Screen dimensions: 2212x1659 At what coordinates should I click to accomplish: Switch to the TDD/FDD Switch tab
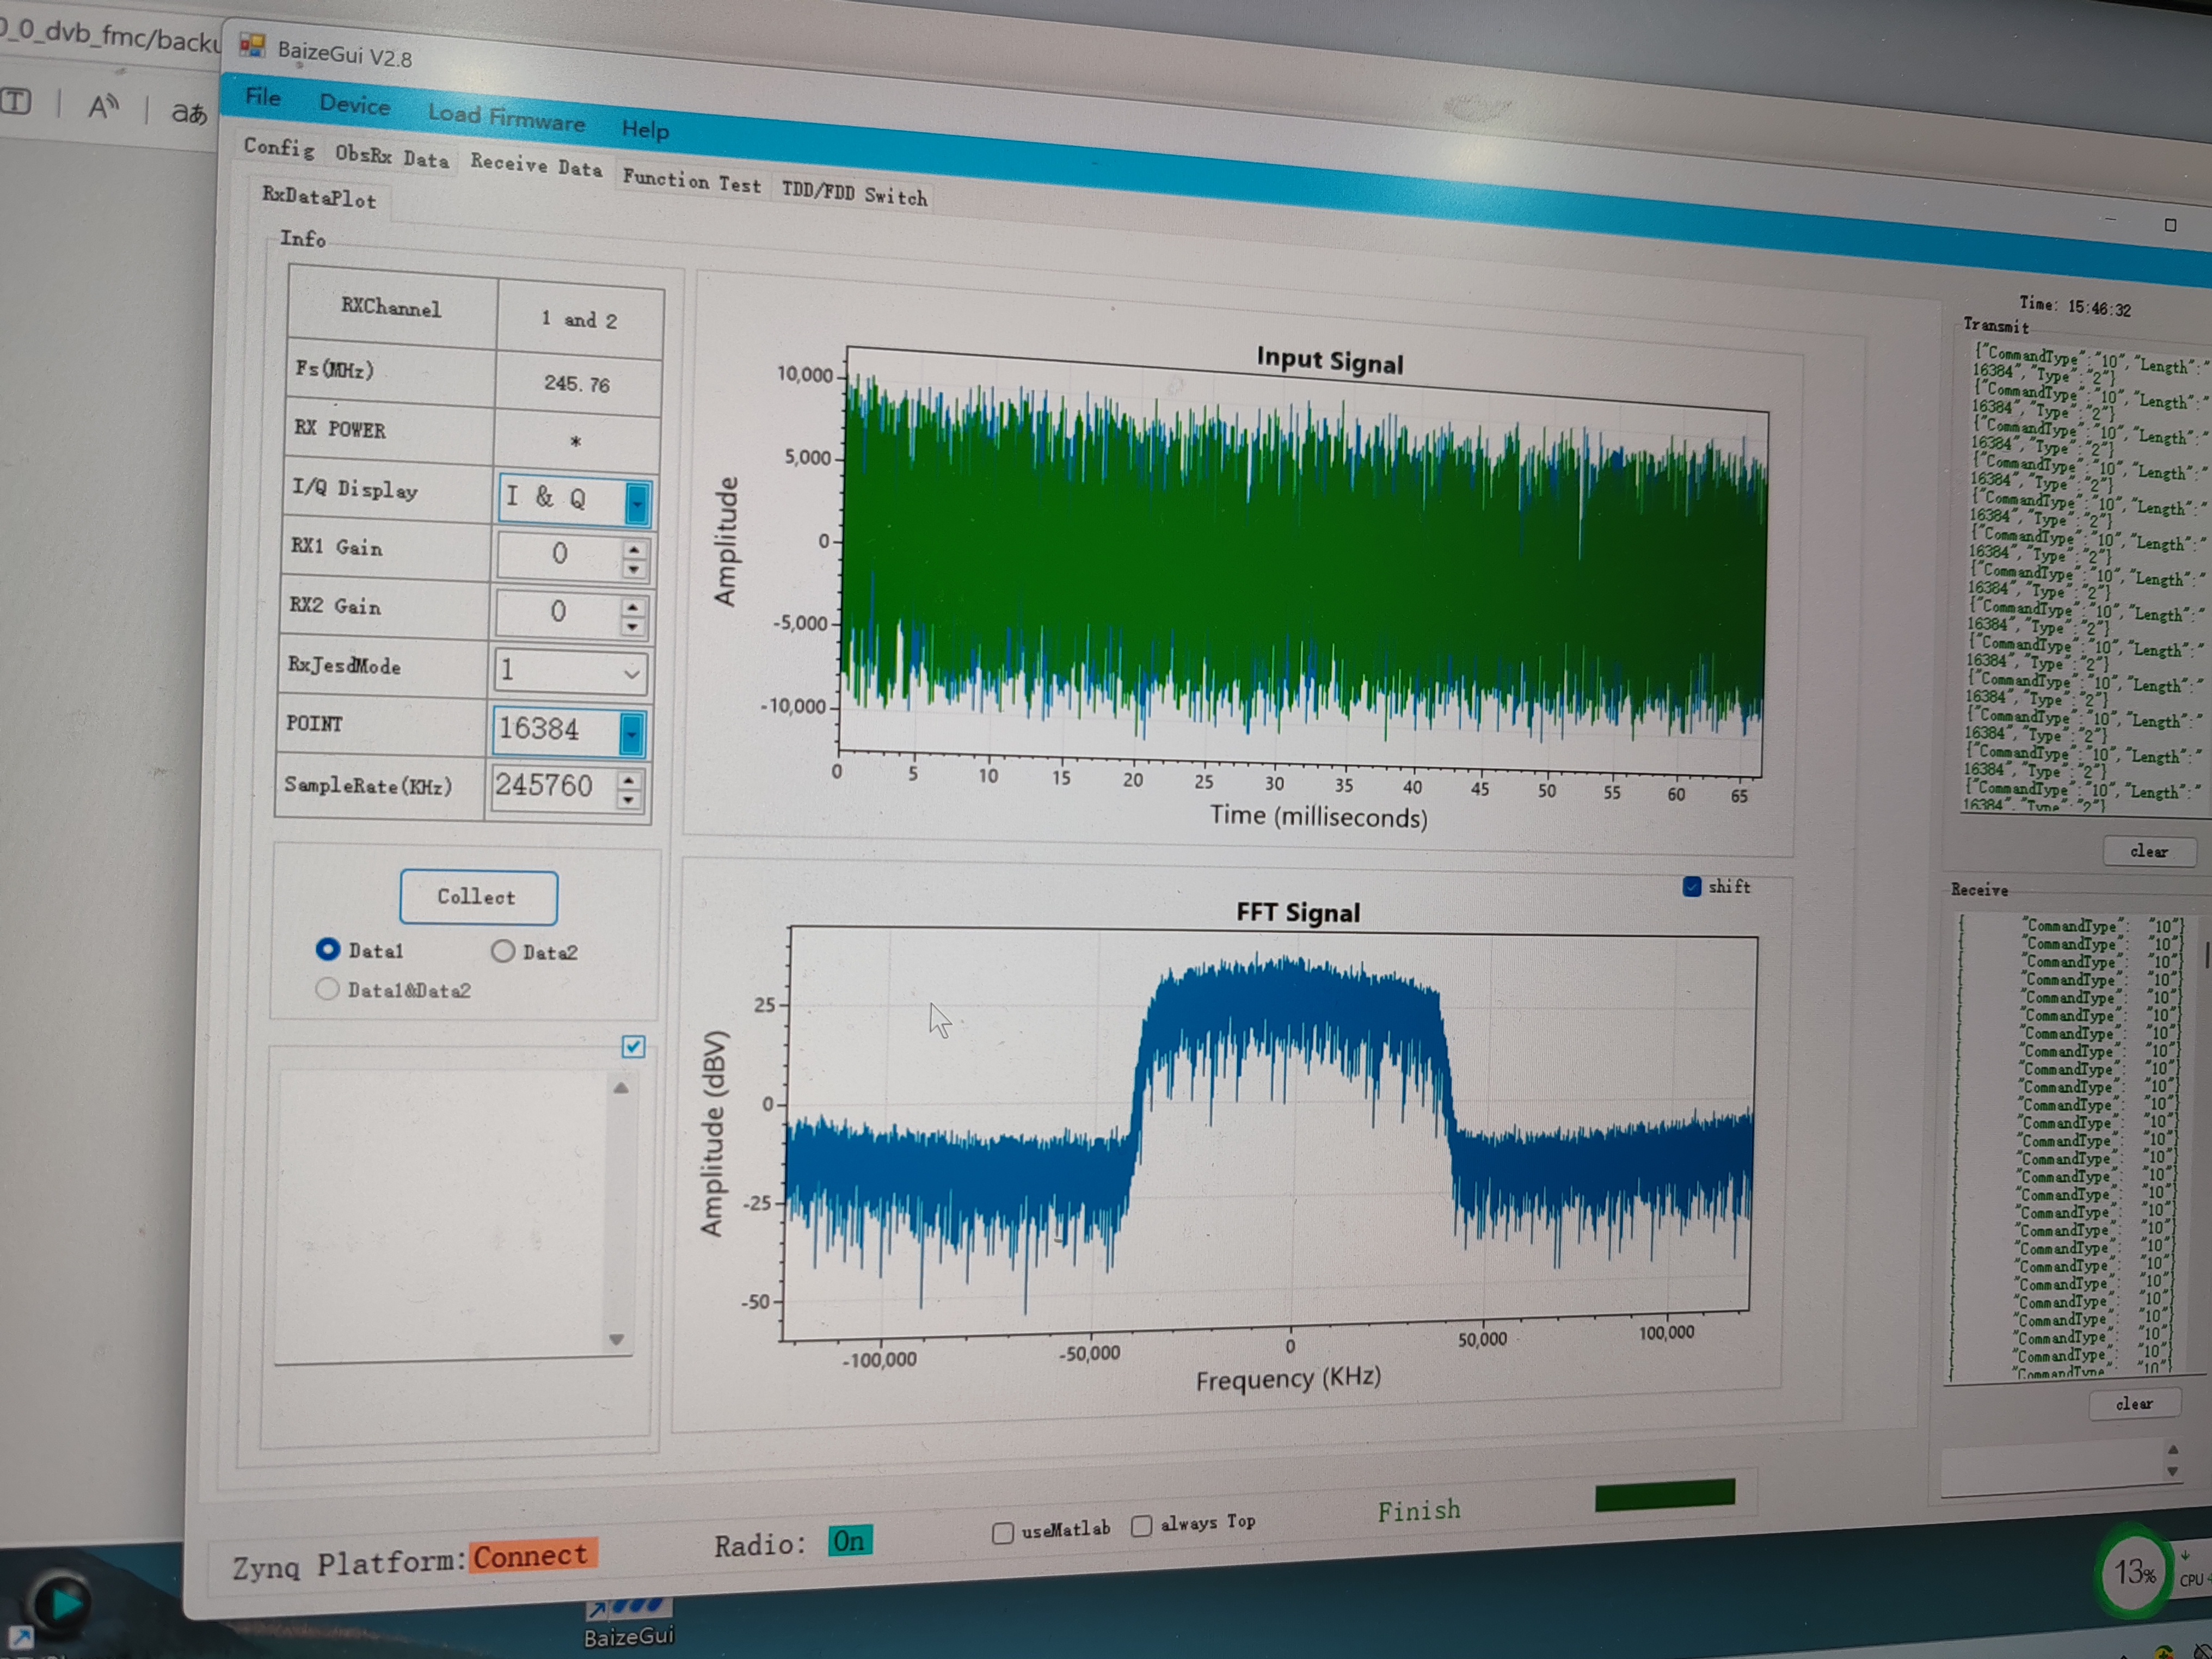(x=855, y=193)
